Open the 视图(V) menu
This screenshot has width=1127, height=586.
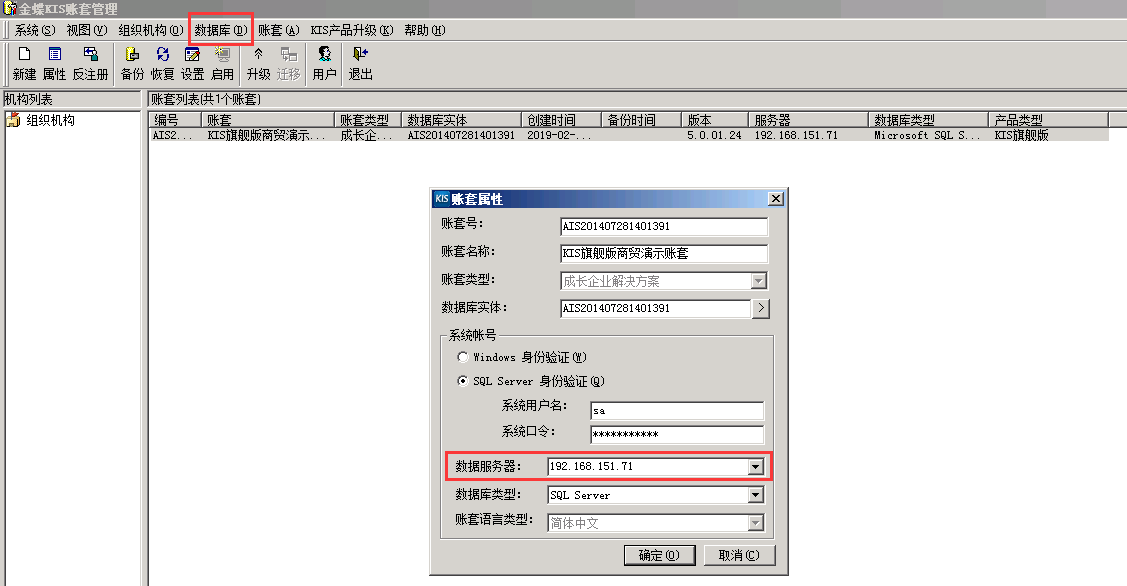pos(86,30)
